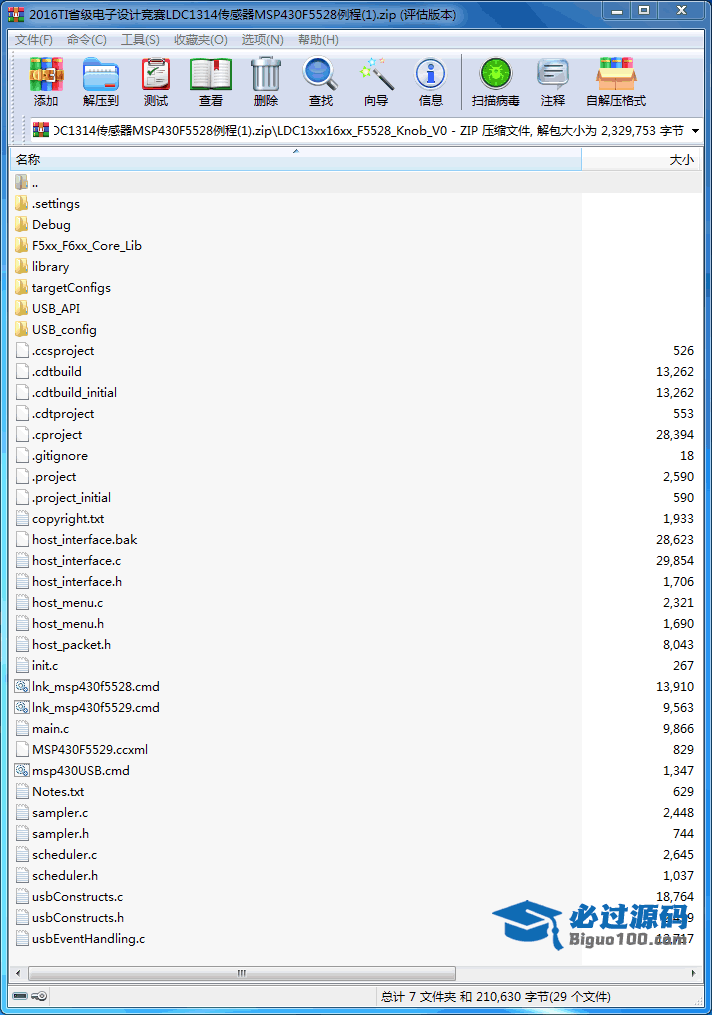
Task: Click the Comment (注释) toolbar icon
Action: click(553, 74)
